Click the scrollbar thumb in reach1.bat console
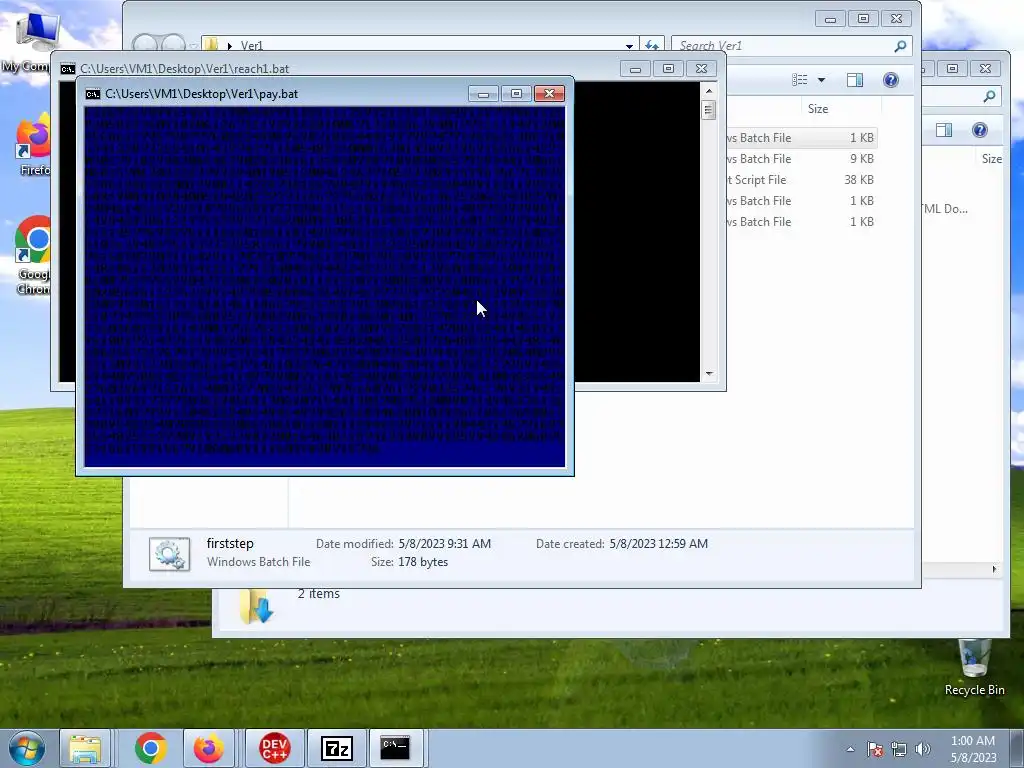This screenshot has height=768, width=1024. click(709, 109)
